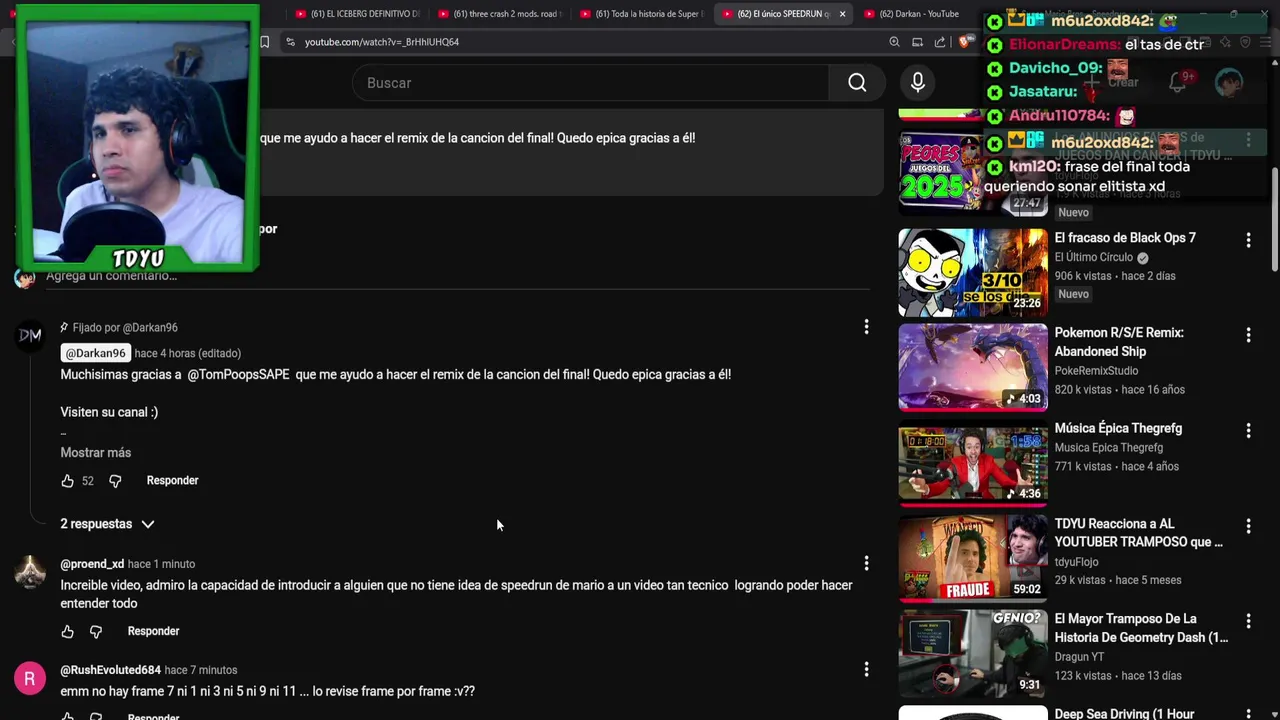Viewport: 1280px width, 720px height.
Task: Reply to @proend_xd comment
Action: pos(153,632)
